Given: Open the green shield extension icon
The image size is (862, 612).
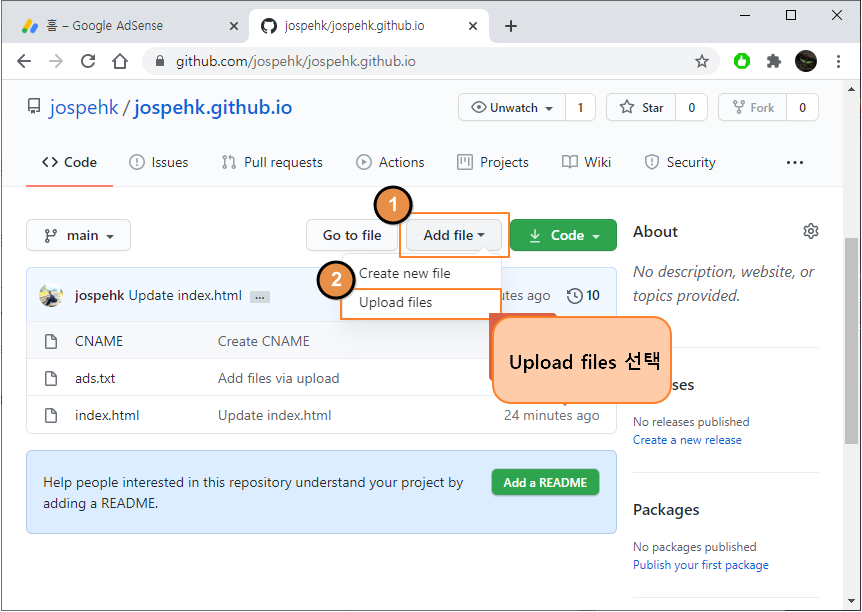Looking at the screenshot, I should click(x=742, y=61).
